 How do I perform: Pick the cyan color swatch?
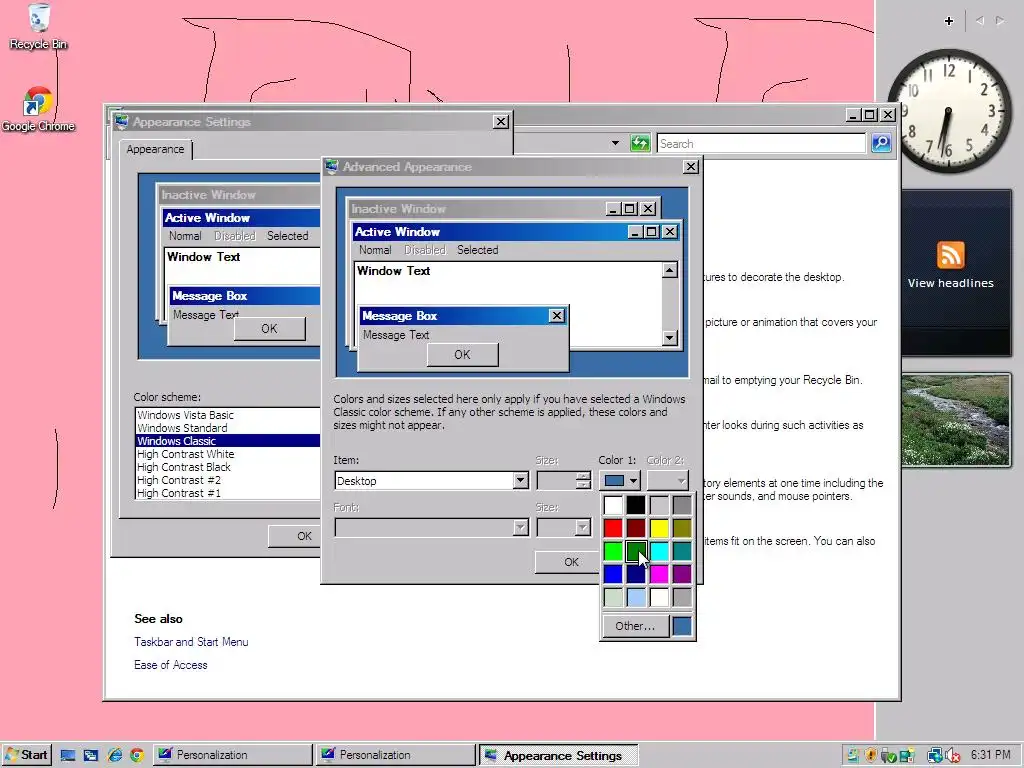click(659, 551)
